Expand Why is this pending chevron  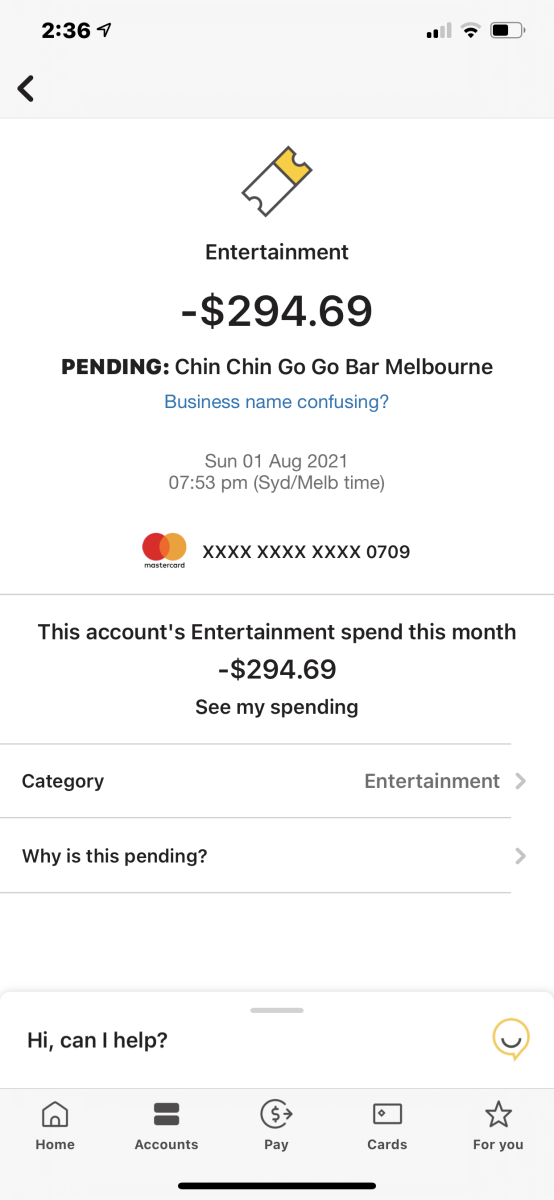pyautogui.click(x=520, y=856)
